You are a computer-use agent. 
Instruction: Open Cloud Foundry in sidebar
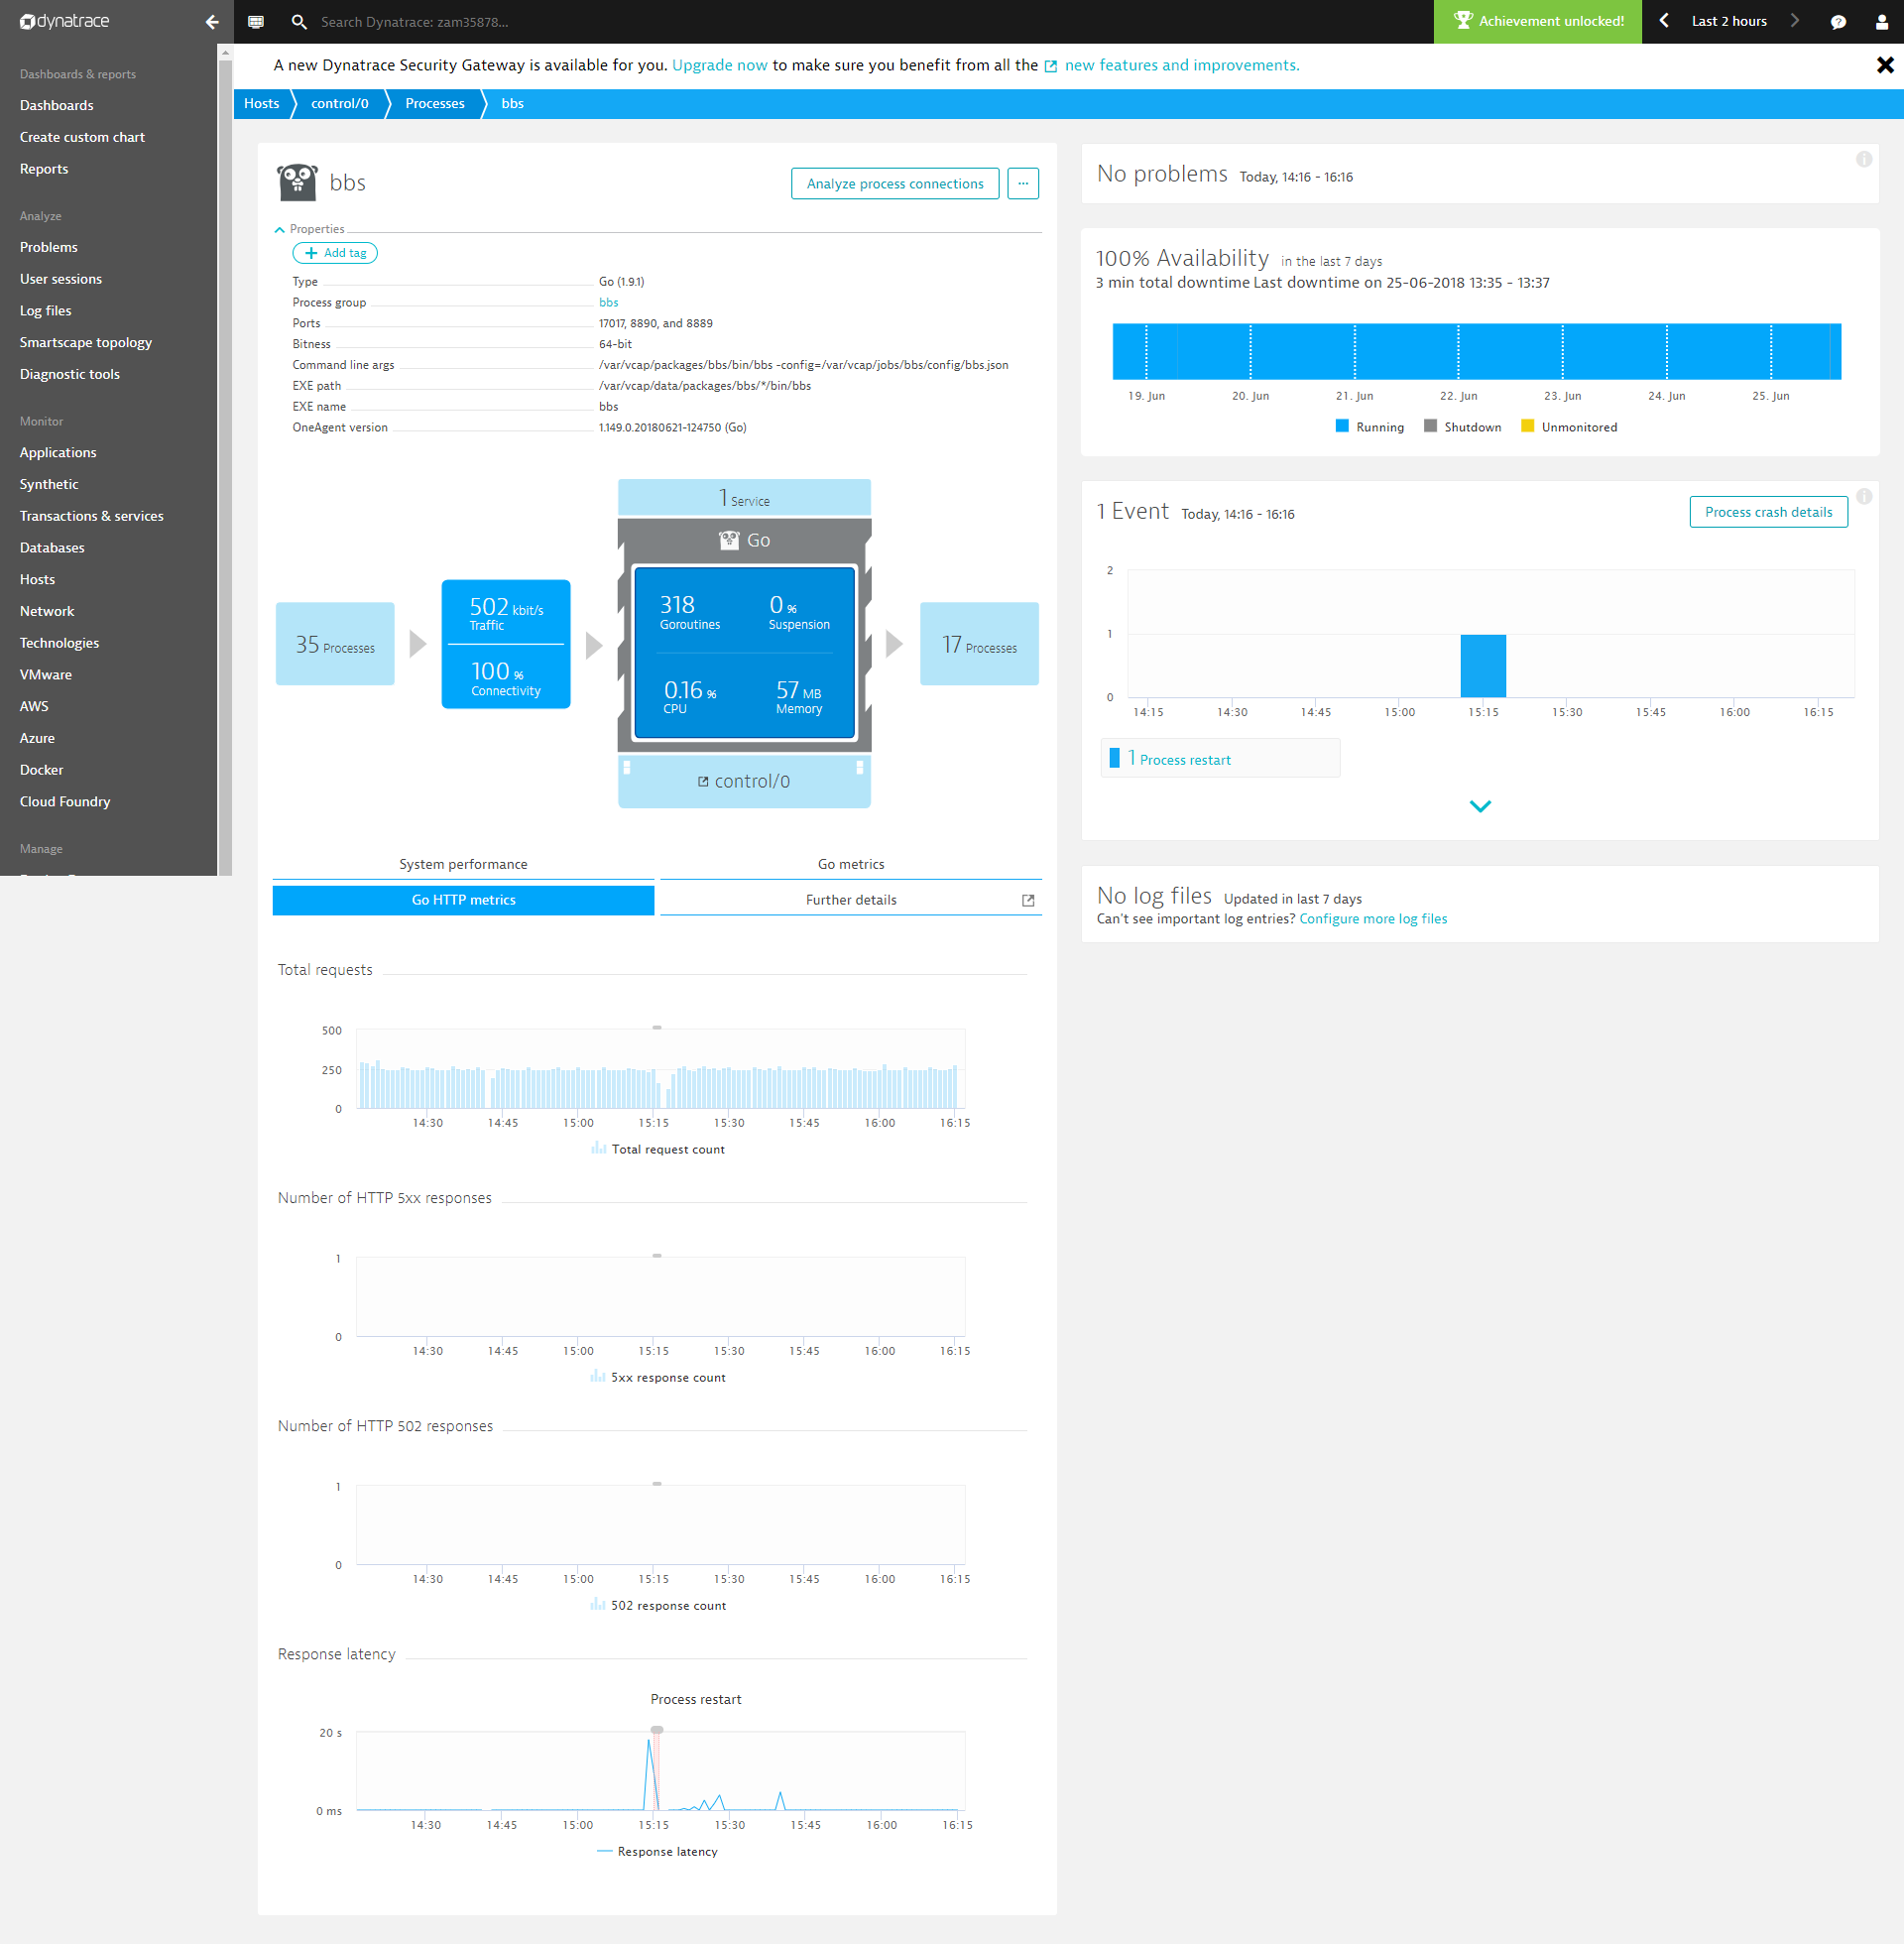65,802
